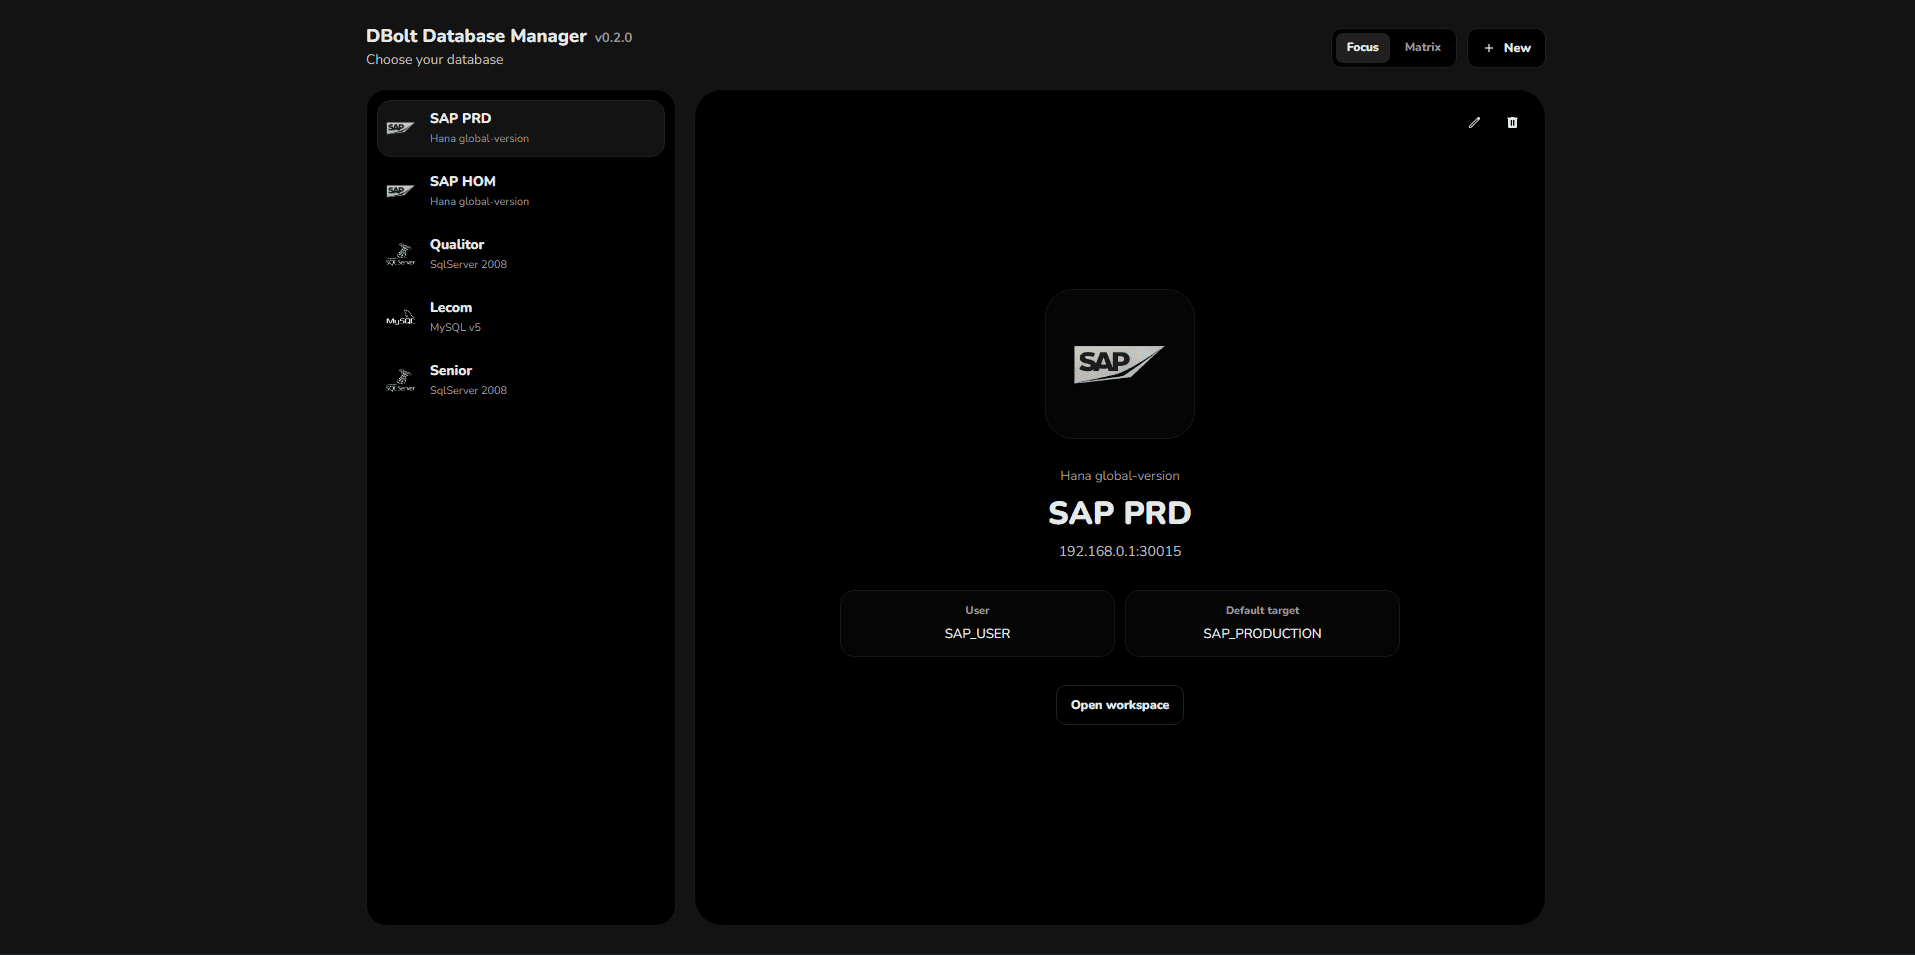The height and width of the screenshot is (955, 1915).
Task: Select the Senior database entry
Action: (521, 380)
